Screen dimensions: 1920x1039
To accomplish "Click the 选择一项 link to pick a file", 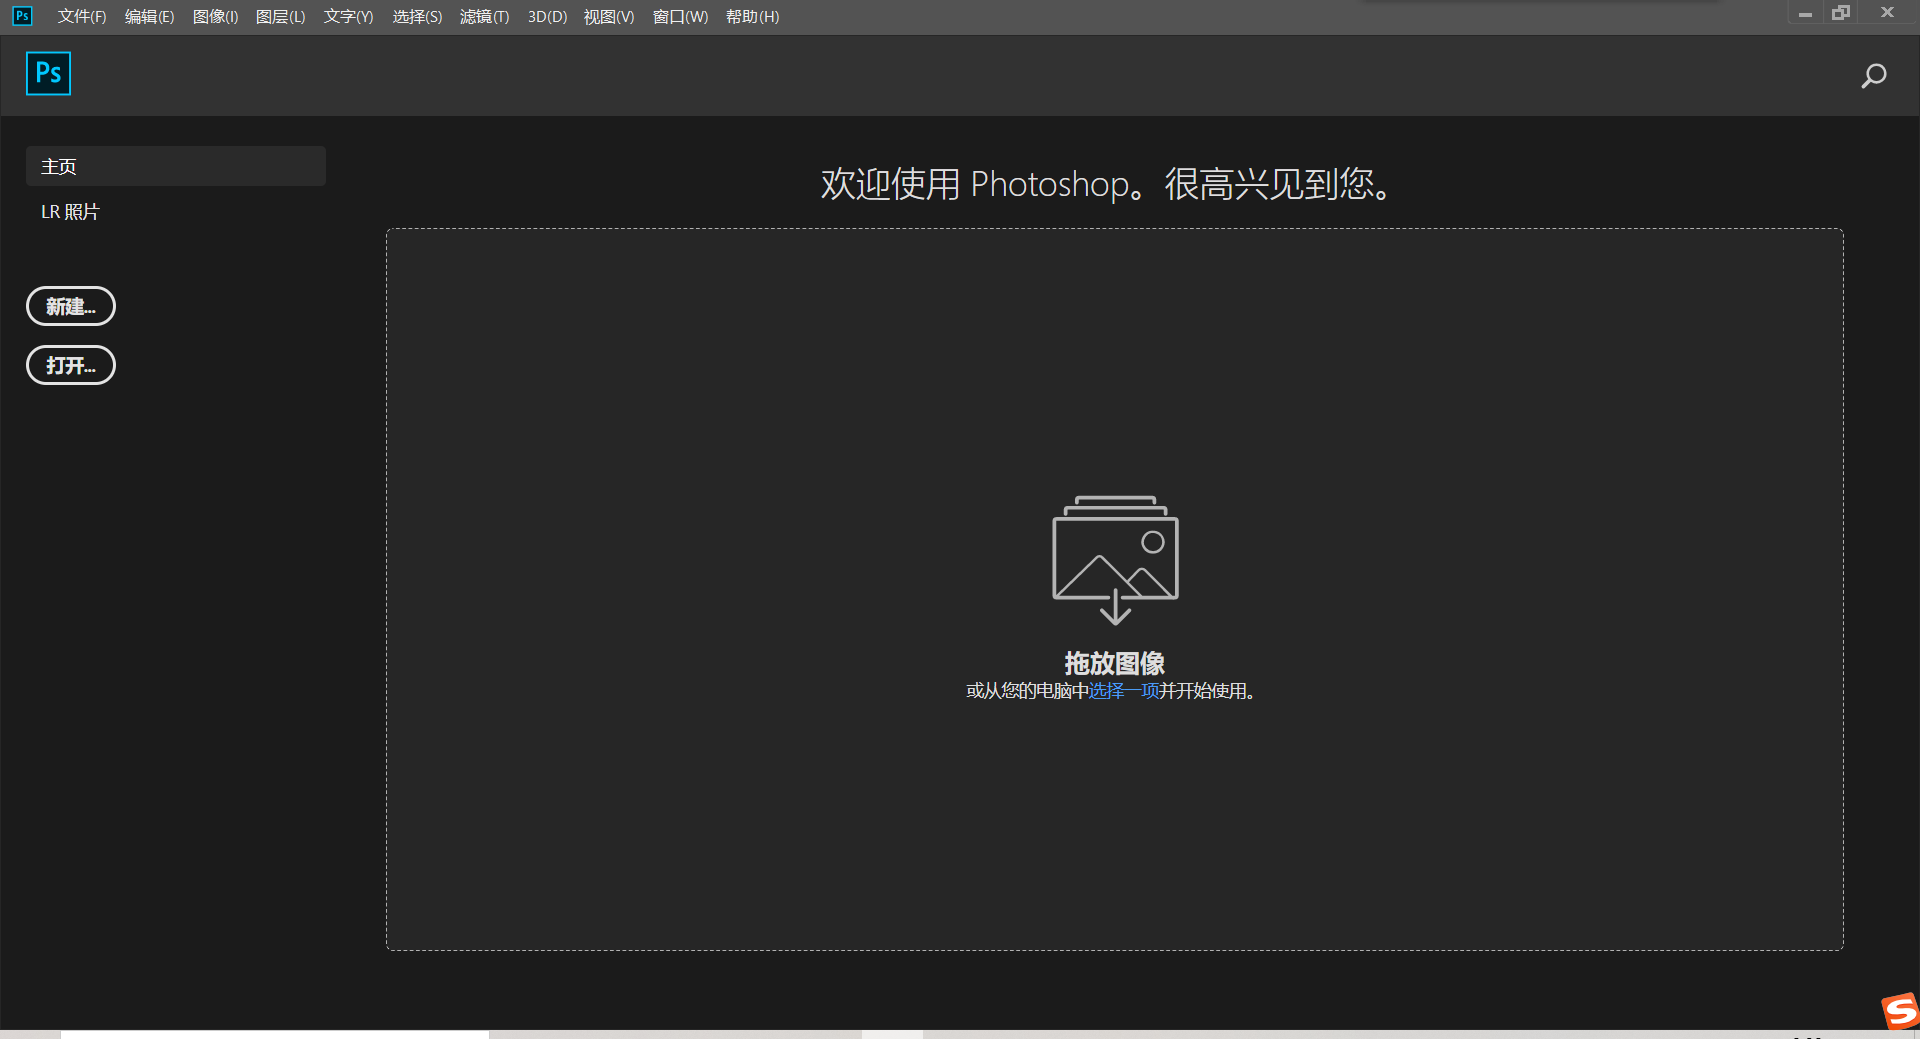I will 1122,691.
